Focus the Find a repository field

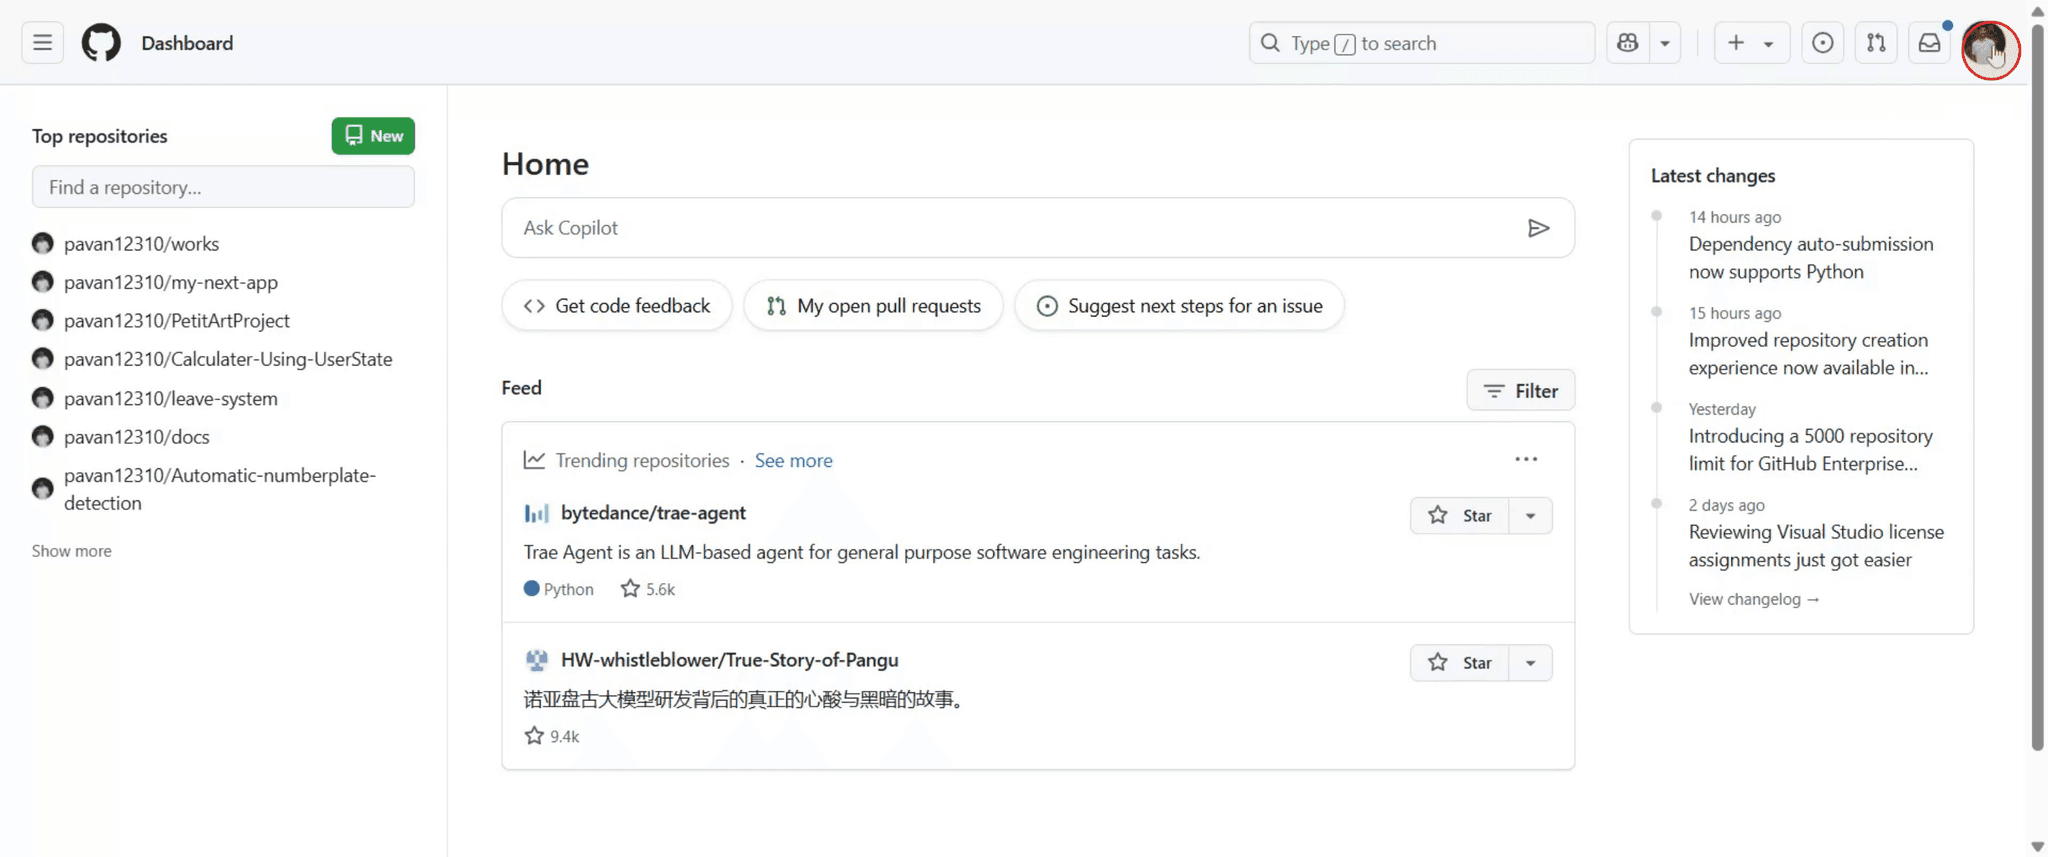point(223,187)
